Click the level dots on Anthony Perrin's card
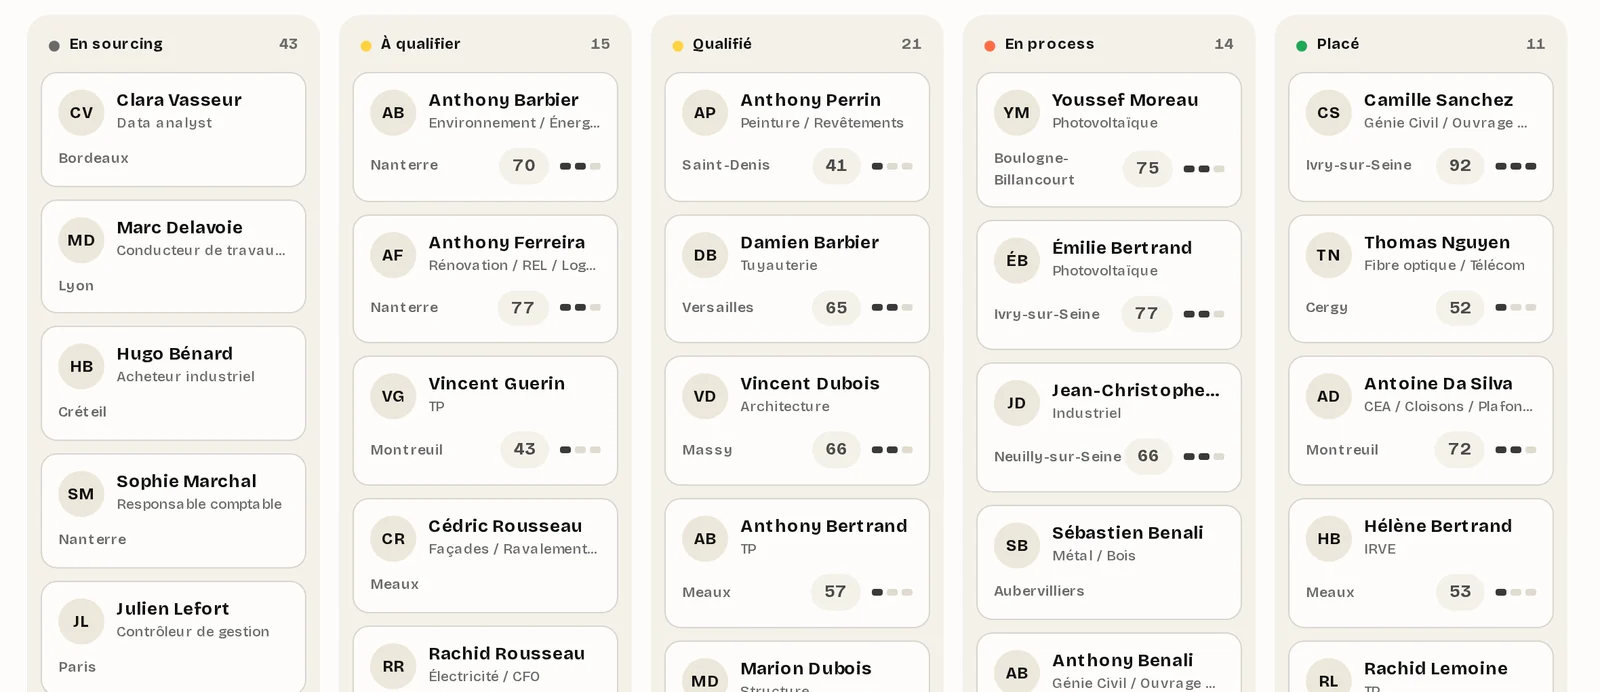Viewport: 1600px width, 692px height. click(x=892, y=166)
